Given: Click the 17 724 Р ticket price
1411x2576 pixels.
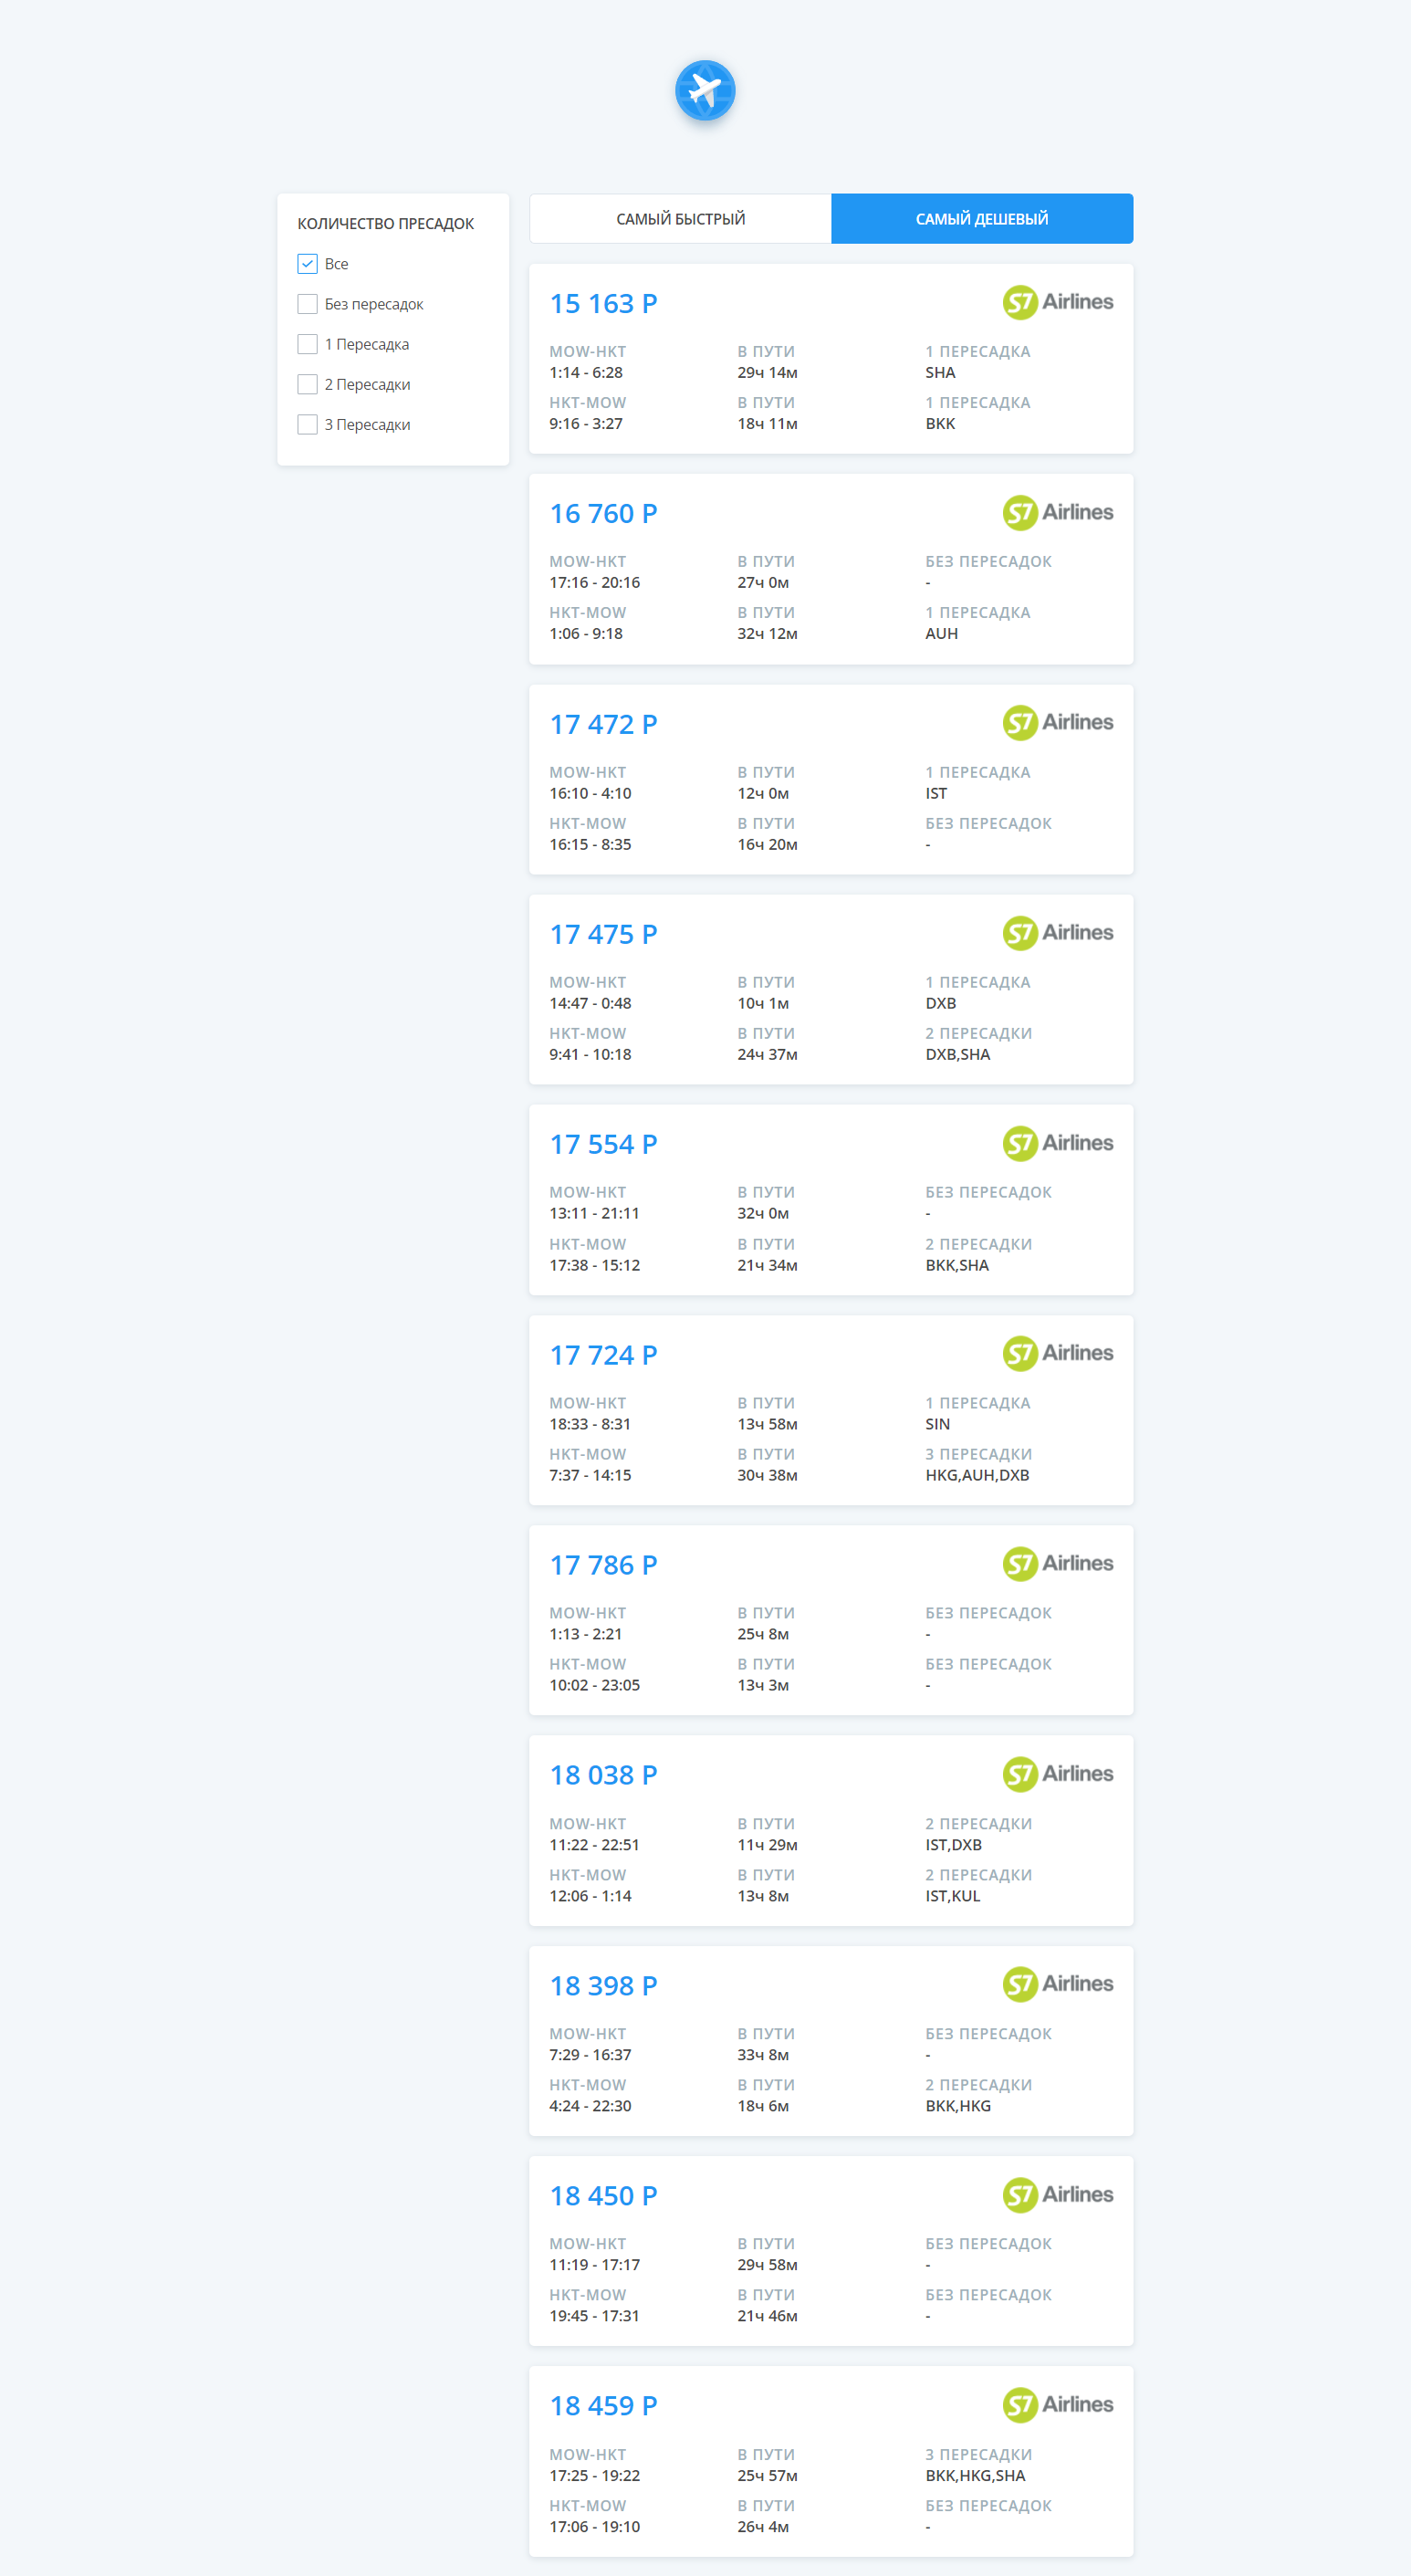Looking at the screenshot, I should [x=603, y=1355].
